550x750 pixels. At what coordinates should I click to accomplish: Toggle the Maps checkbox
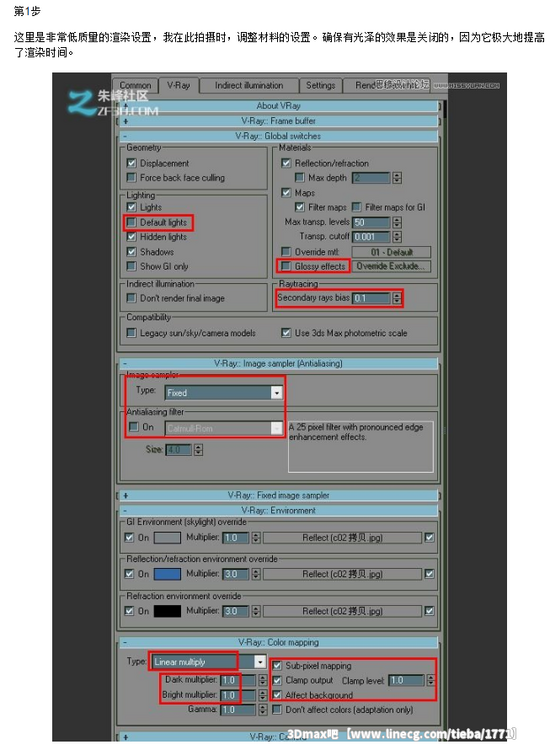coord(286,193)
